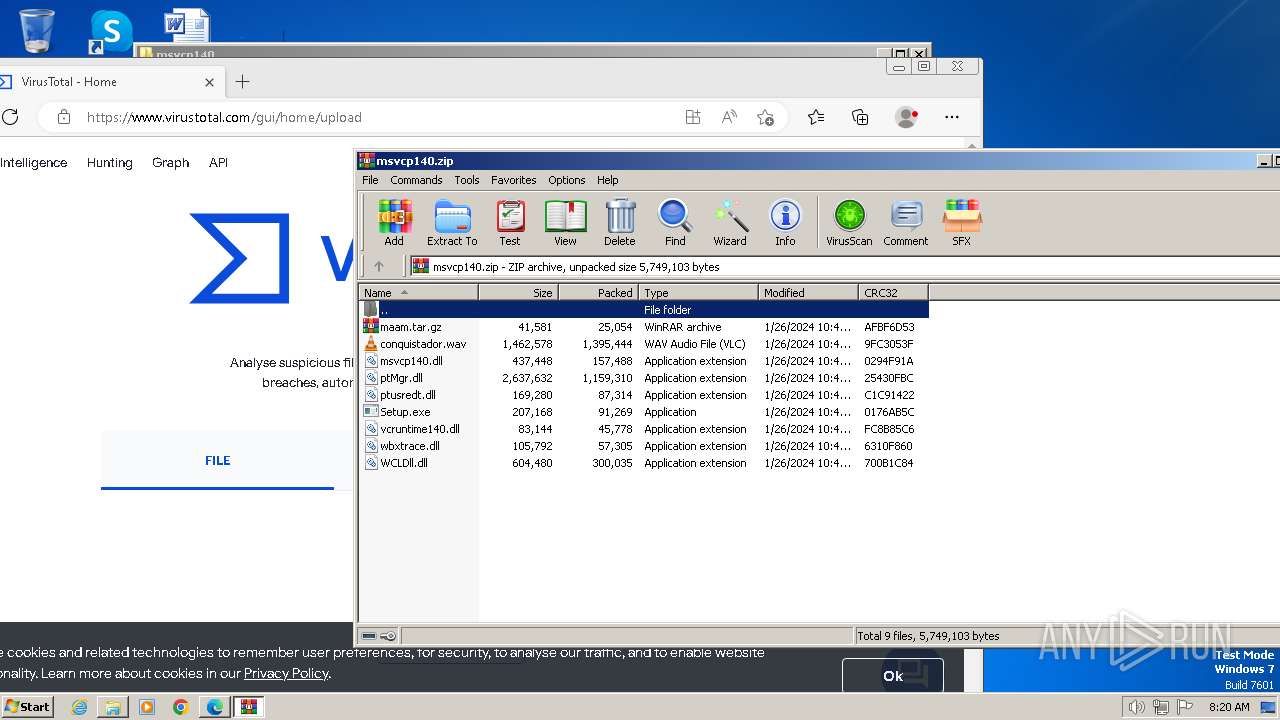The height and width of the screenshot is (720, 1280).
Task: Open browser Collections
Action: point(860,117)
